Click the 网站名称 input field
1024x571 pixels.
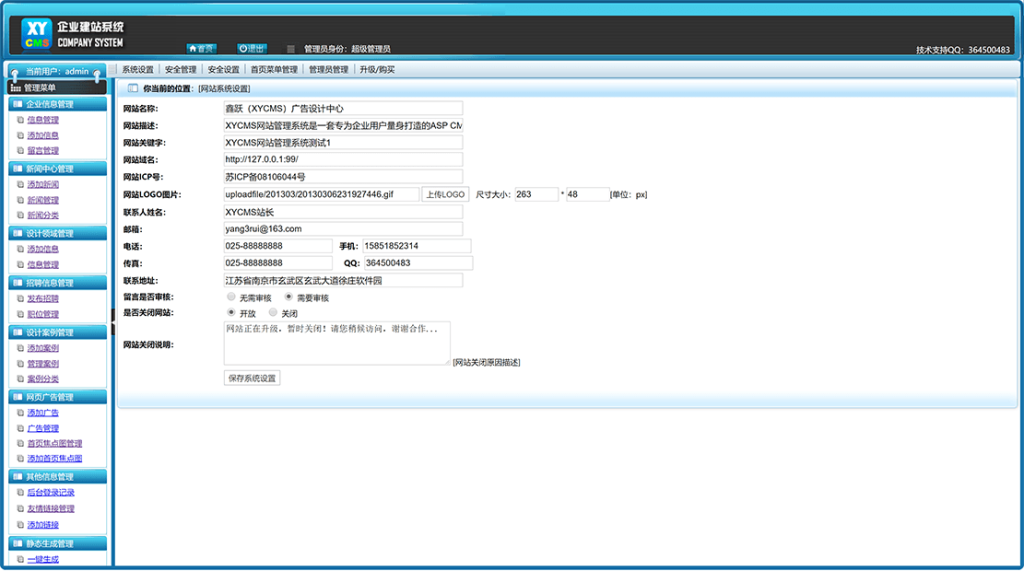pos(343,108)
